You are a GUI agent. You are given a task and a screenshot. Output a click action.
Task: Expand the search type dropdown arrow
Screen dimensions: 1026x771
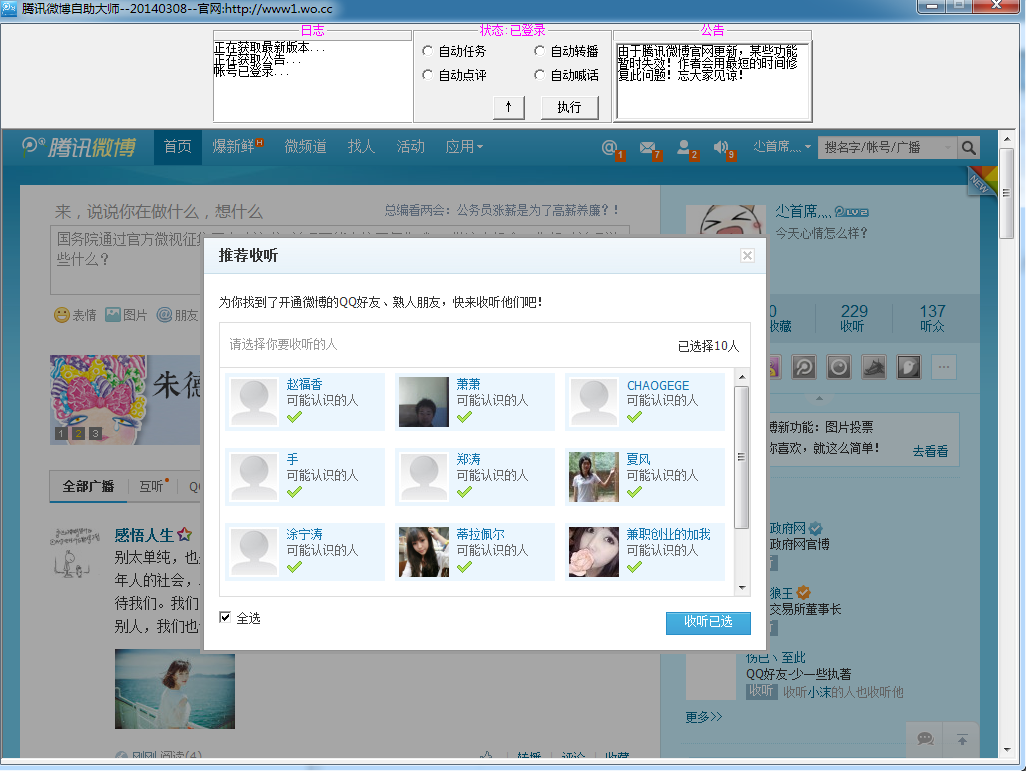click(x=947, y=147)
